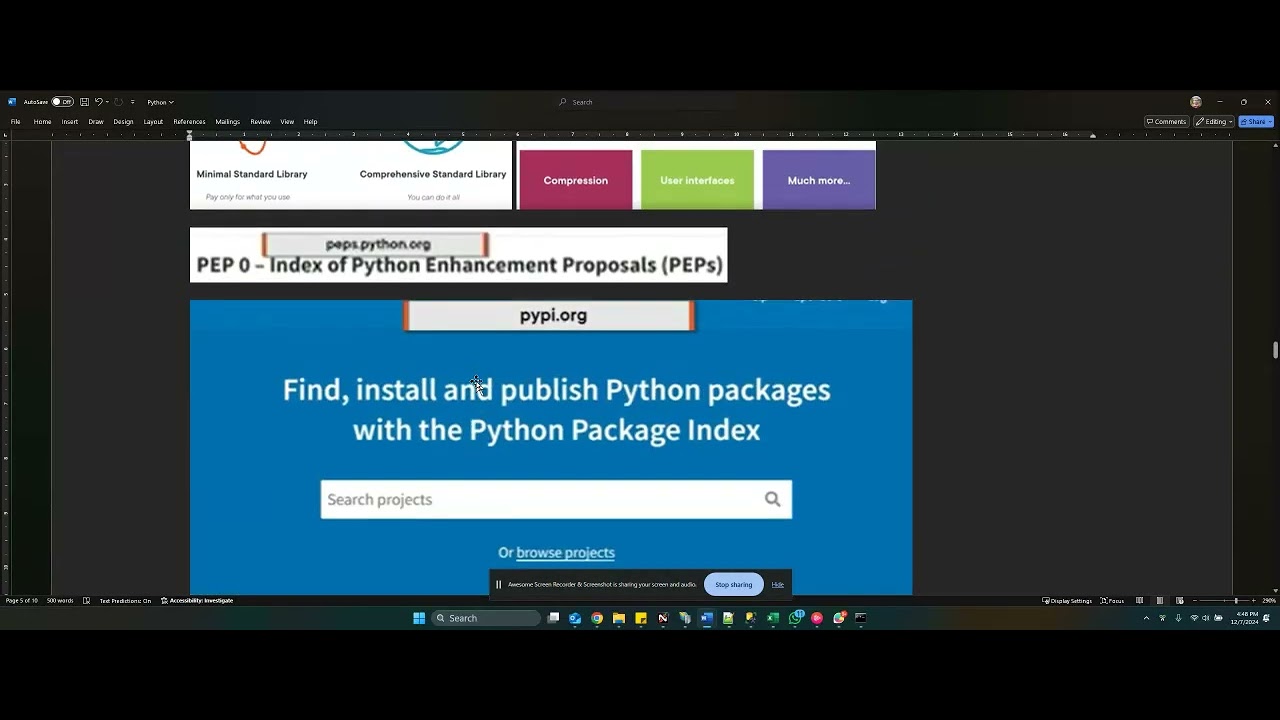1280x720 pixels.
Task: Click the 290% zoom level
Action: [1268, 601]
